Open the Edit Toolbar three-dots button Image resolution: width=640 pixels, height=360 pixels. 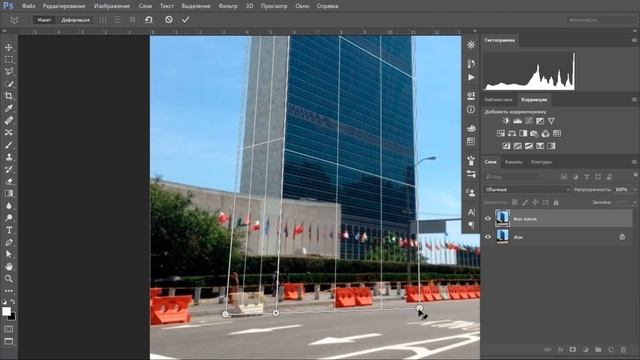[x=9, y=291]
